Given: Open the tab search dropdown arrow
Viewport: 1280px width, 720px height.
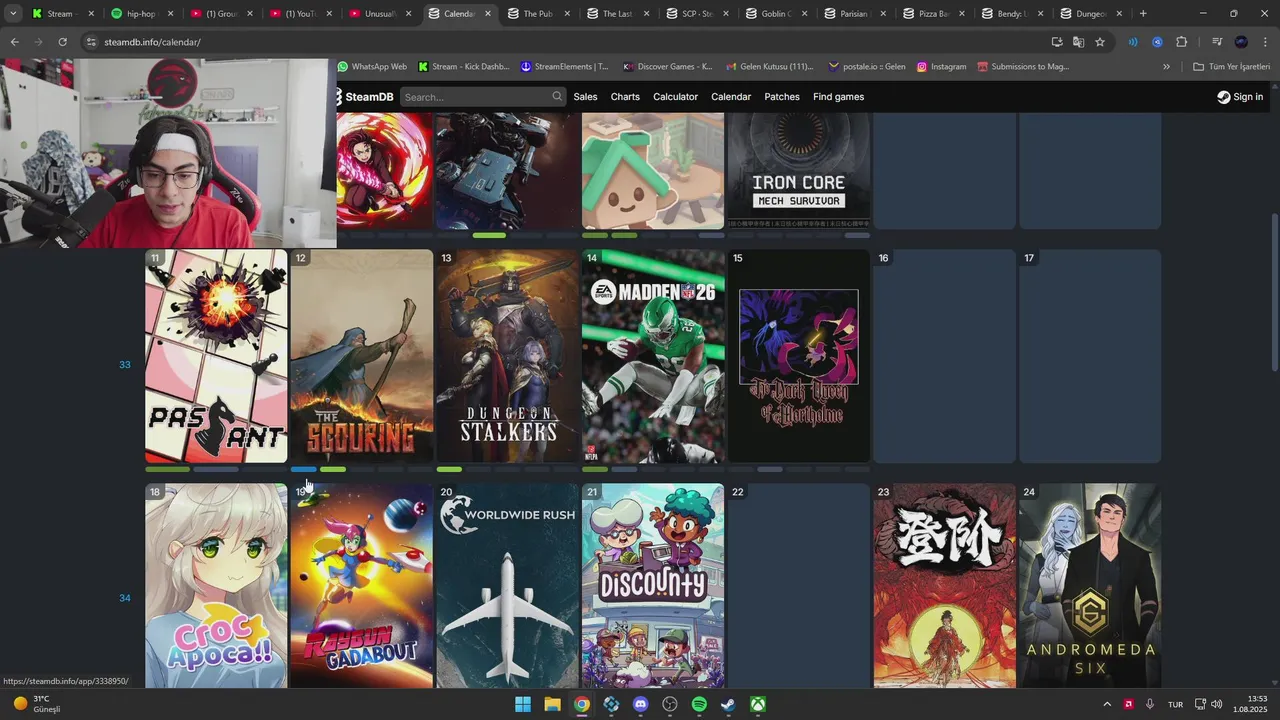Looking at the screenshot, I should tap(13, 14).
